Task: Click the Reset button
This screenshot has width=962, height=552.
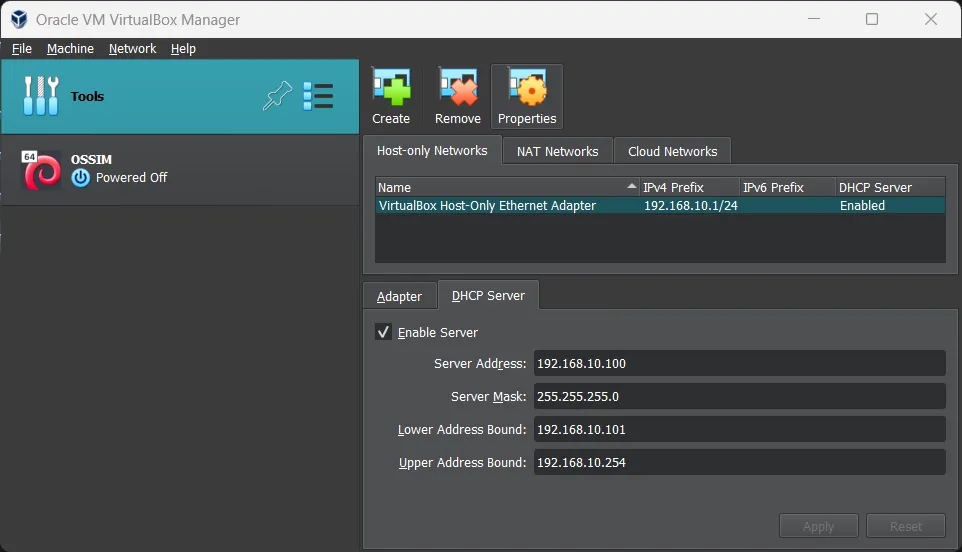Action: click(x=906, y=526)
